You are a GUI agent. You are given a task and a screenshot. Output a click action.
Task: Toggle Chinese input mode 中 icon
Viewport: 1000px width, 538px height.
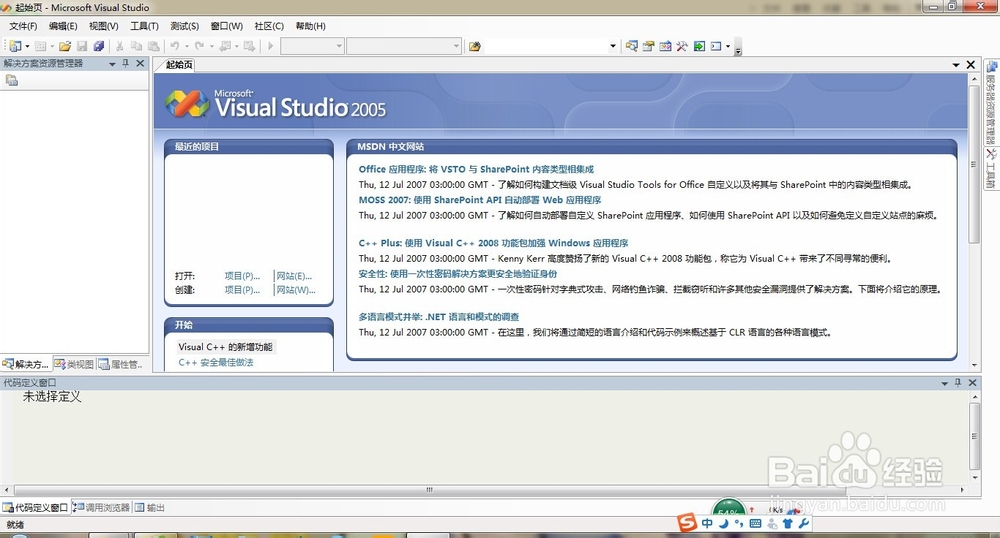(707, 523)
